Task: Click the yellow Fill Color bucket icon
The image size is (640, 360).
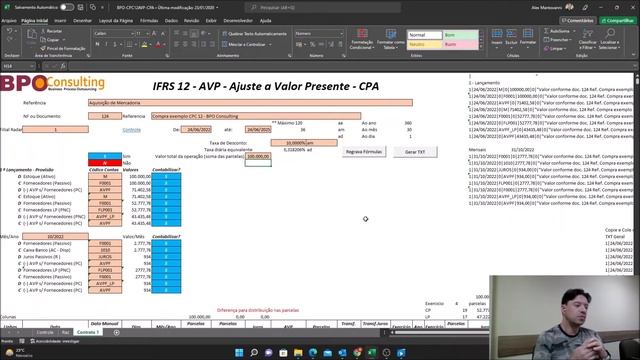Action: [x=144, y=44]
